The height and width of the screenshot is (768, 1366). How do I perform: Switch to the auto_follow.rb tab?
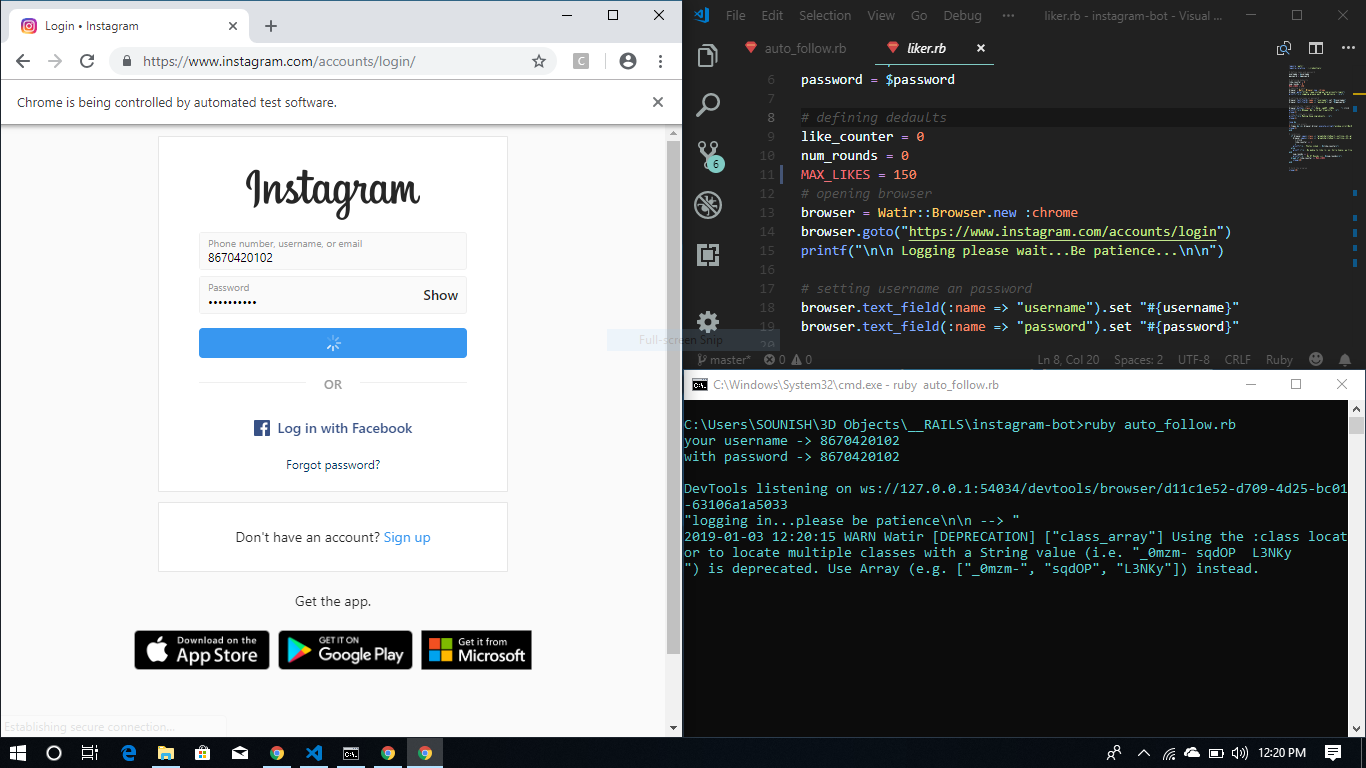796,48
